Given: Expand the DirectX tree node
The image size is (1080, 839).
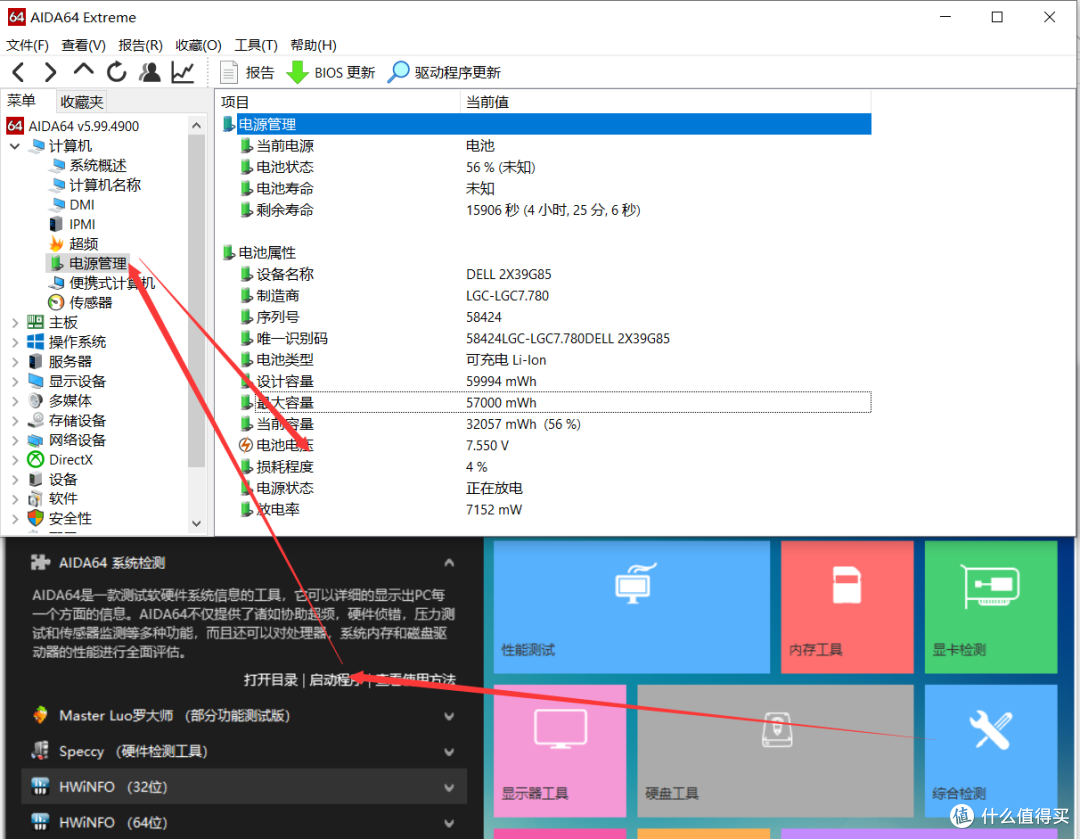Looking at the screenshot, I should (x=14, y=460).
